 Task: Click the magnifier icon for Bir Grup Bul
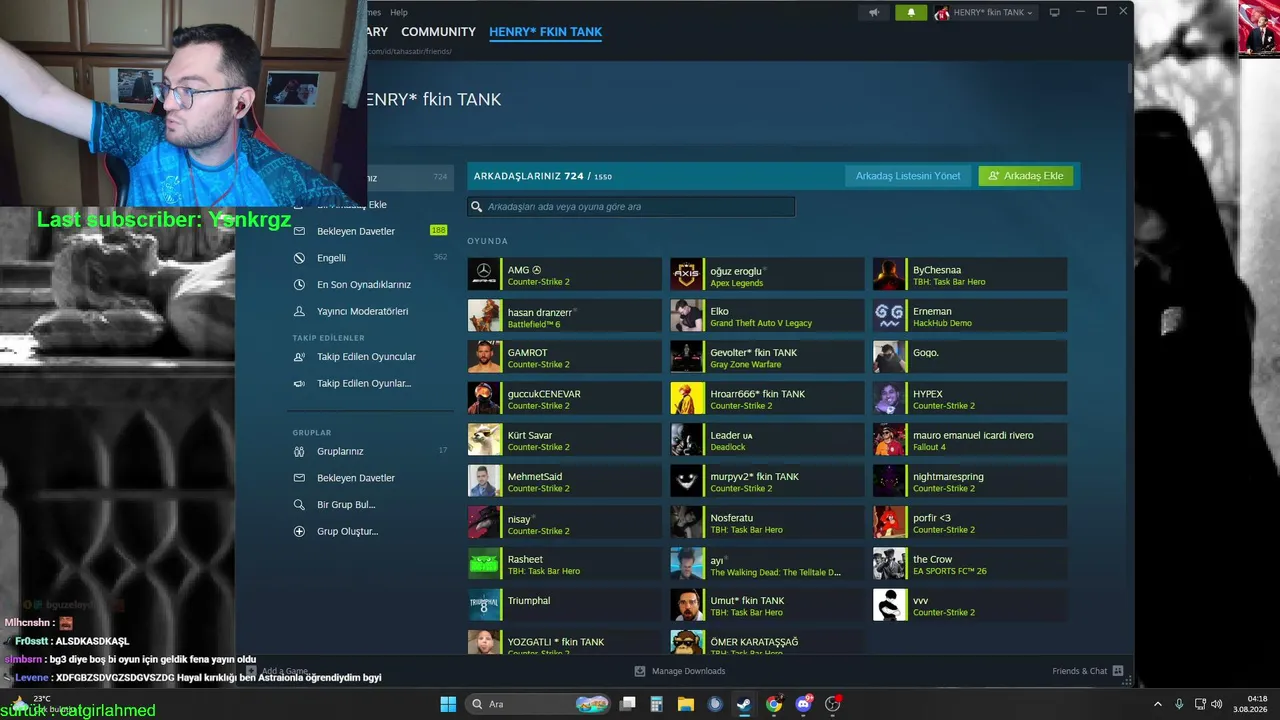(299, 505)
